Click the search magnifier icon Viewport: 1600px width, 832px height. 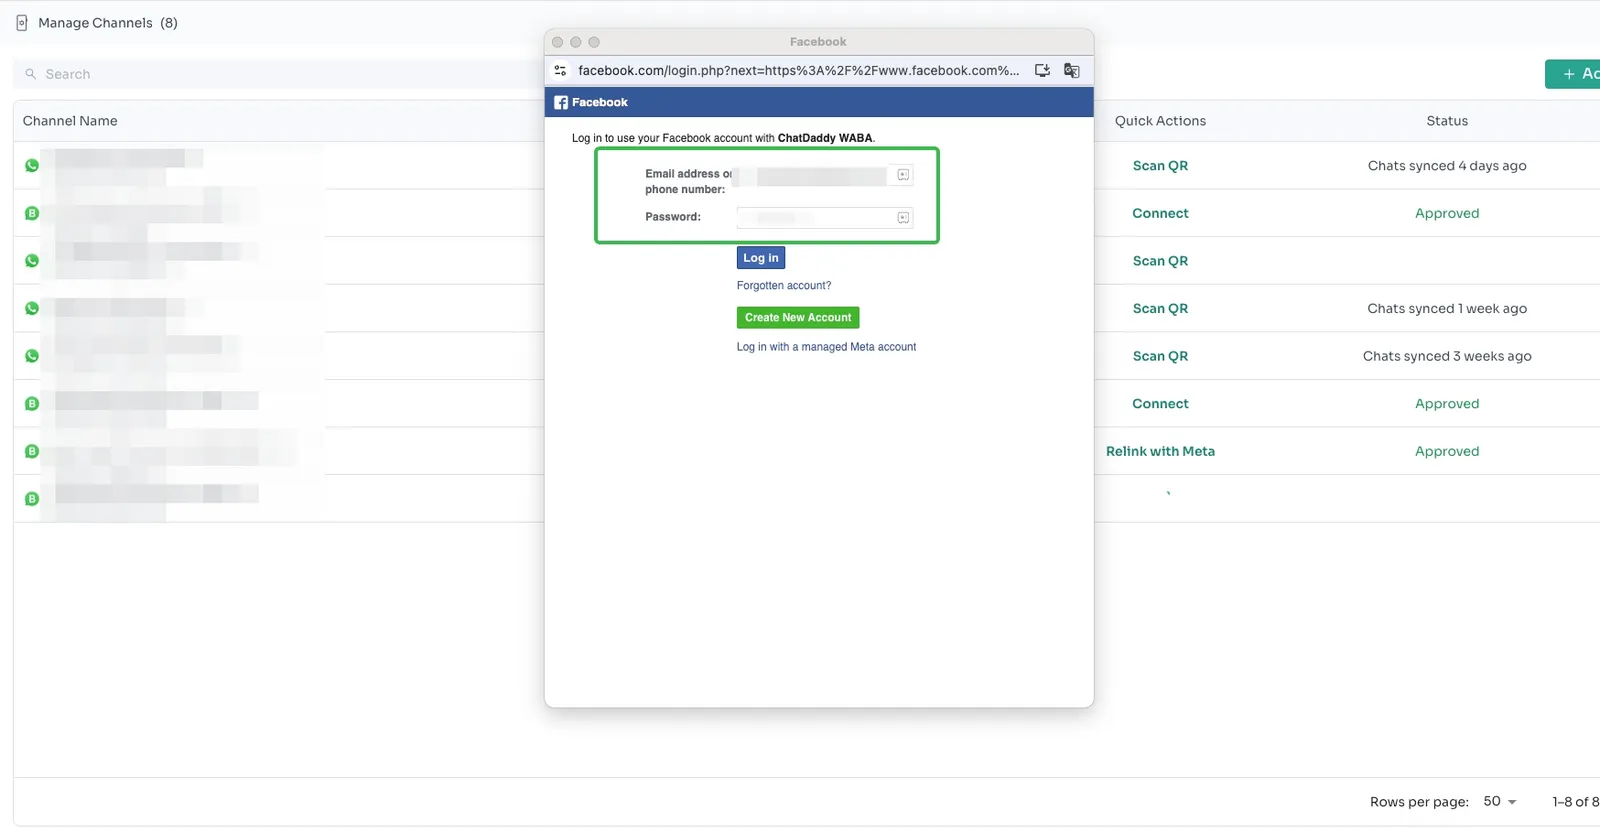(31, 74)
